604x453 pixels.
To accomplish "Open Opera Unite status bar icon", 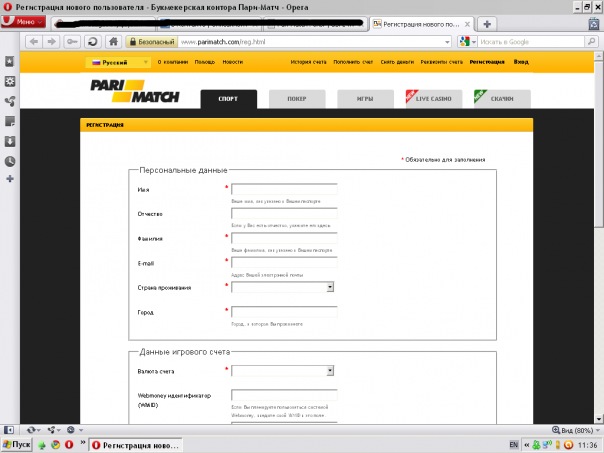I will point(54,430).
